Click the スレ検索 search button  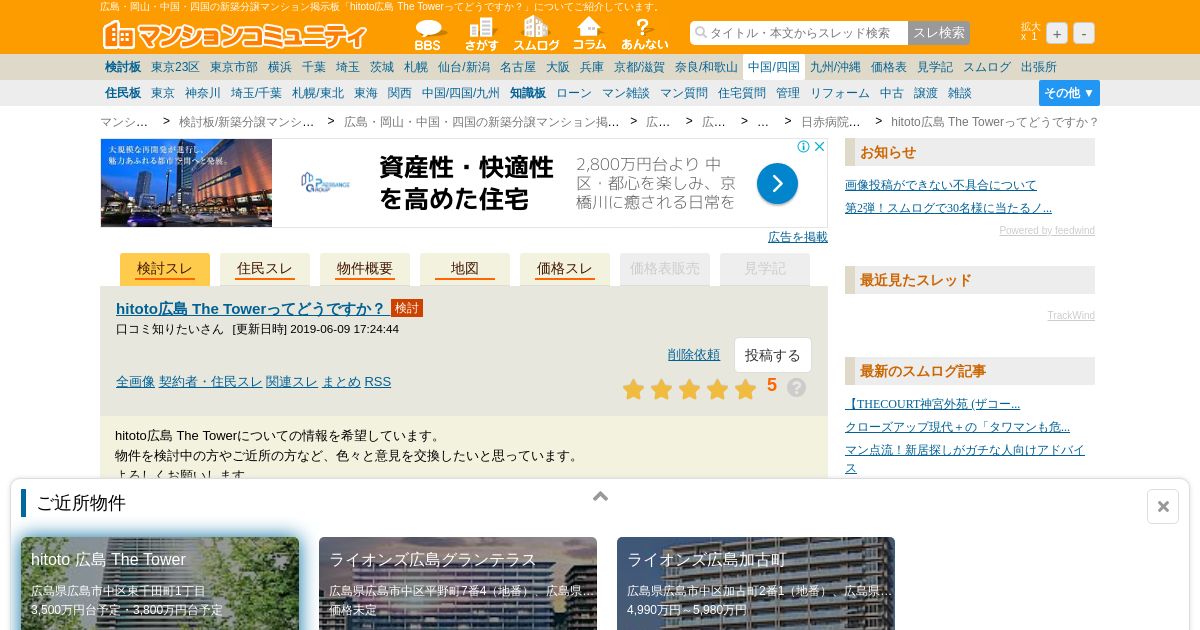click(x=939, y=33)
